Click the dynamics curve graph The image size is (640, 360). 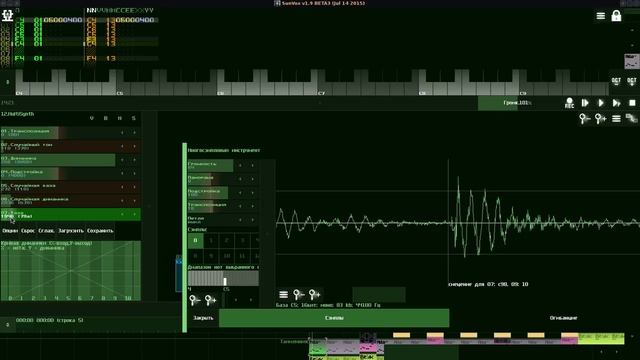[x=71, y=271]
